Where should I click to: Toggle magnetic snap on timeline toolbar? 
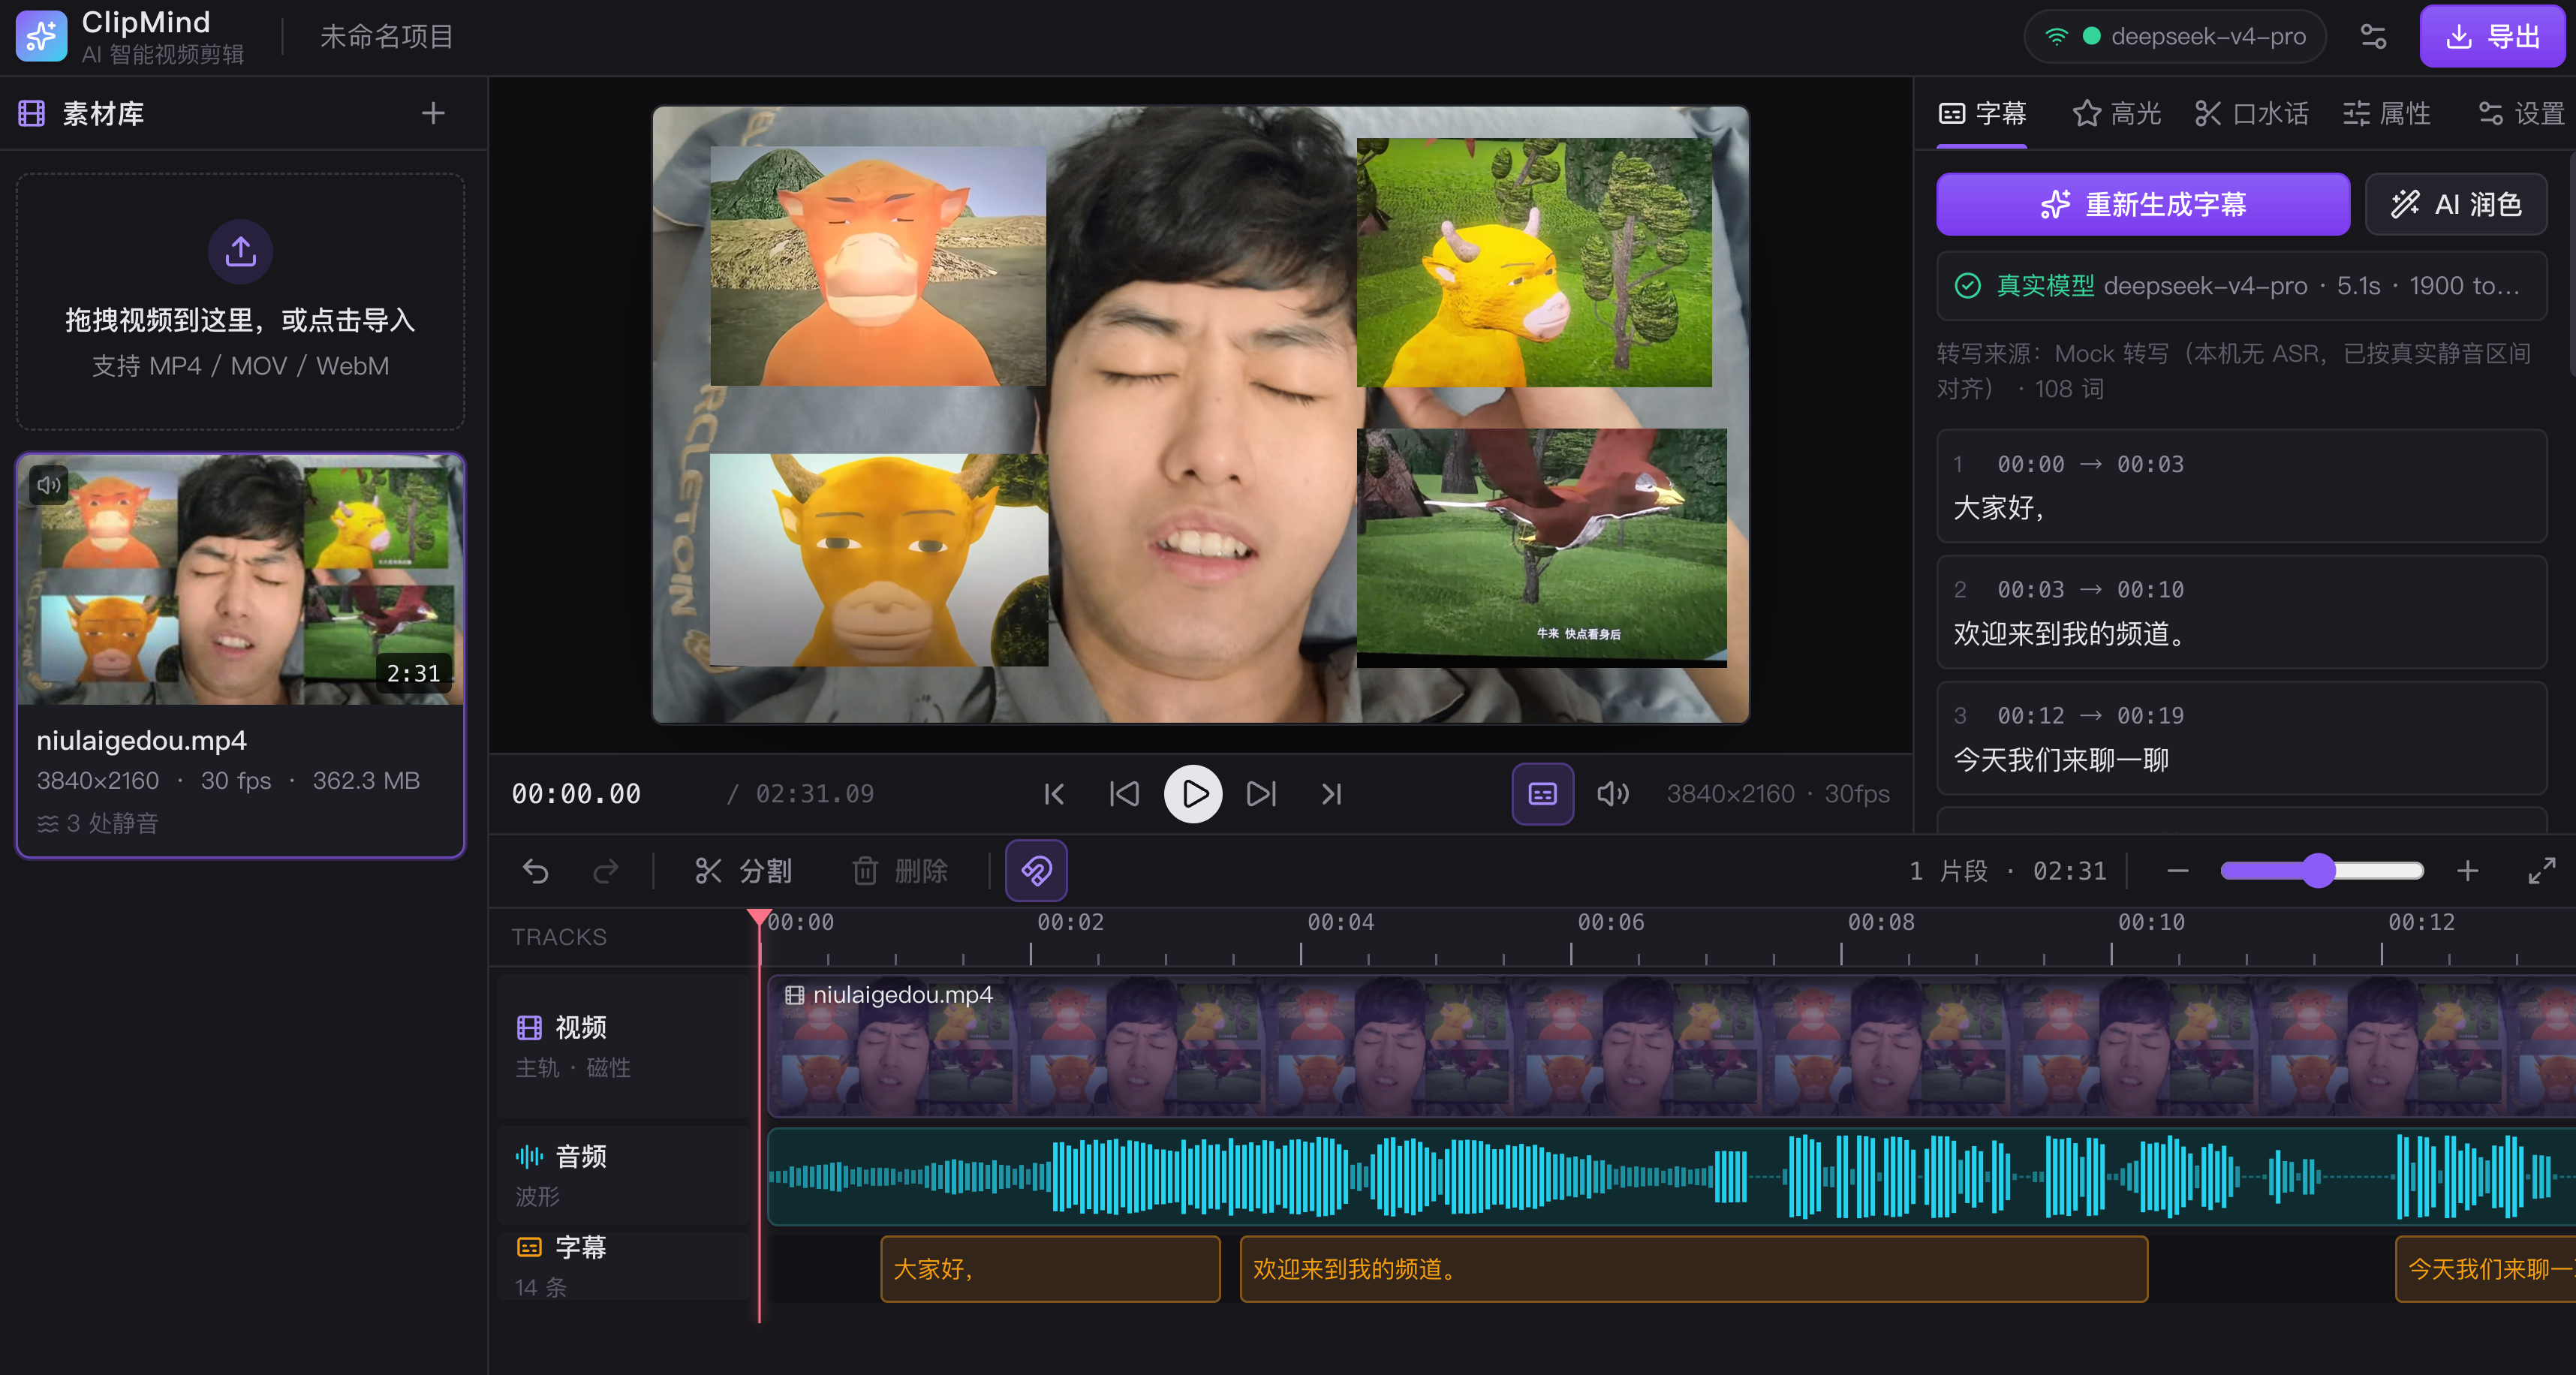1036,871
